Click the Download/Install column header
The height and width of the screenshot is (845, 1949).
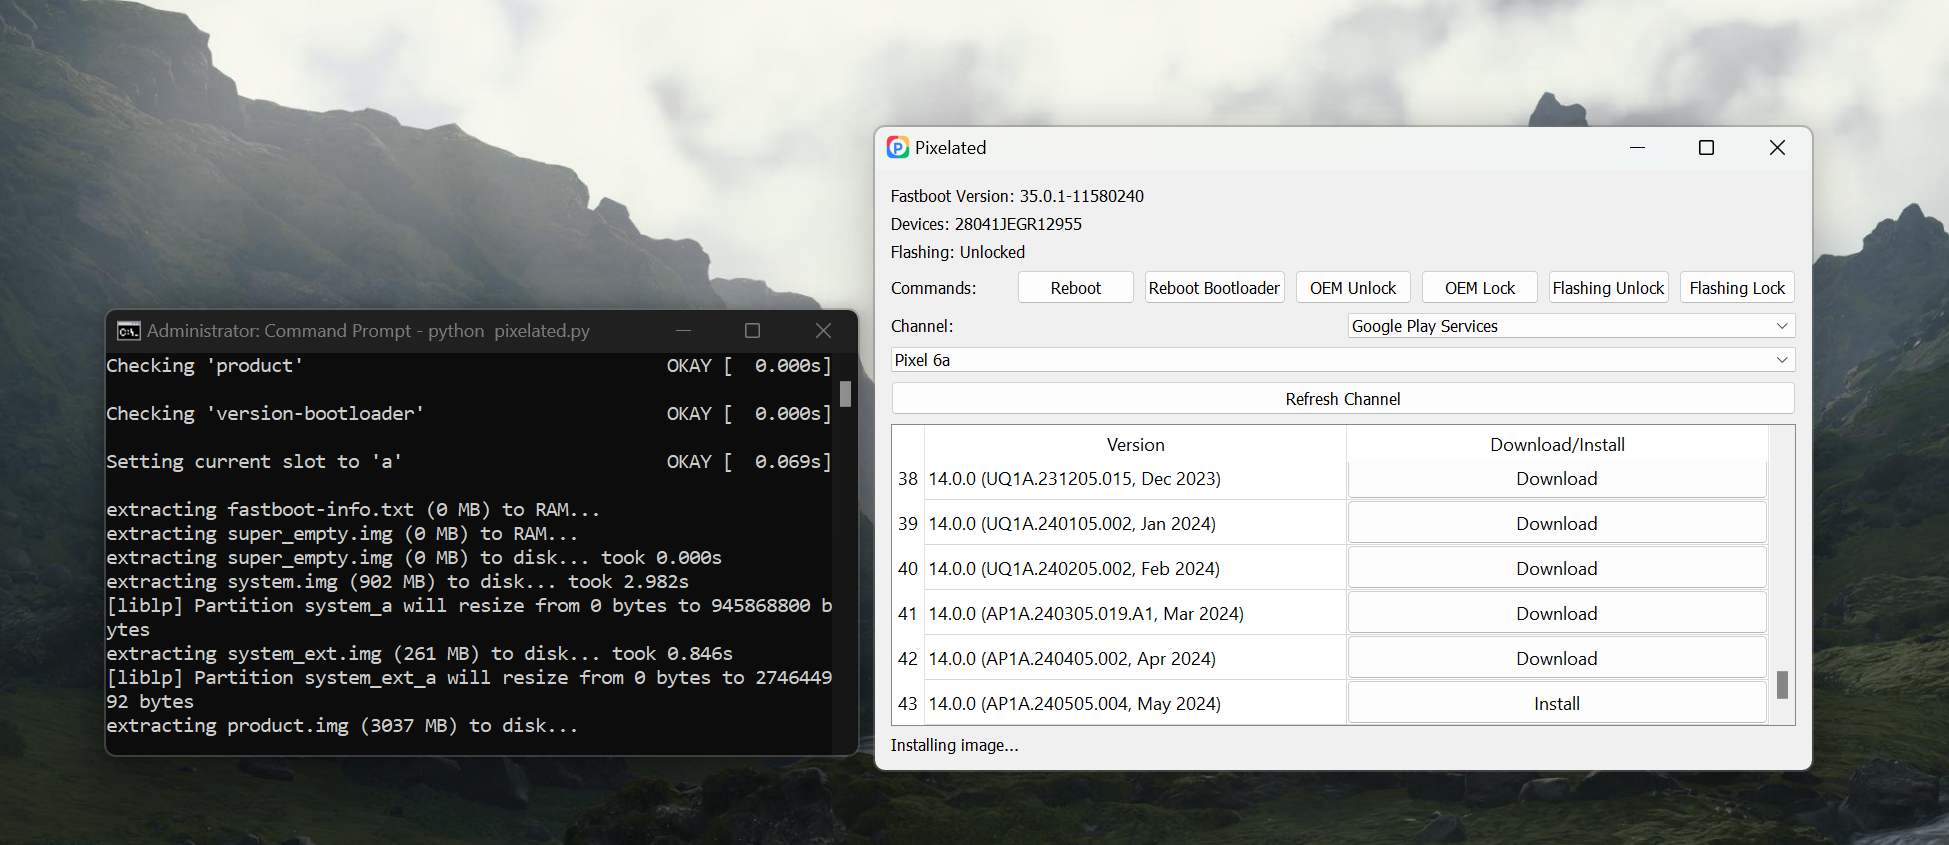point(1557,445)
